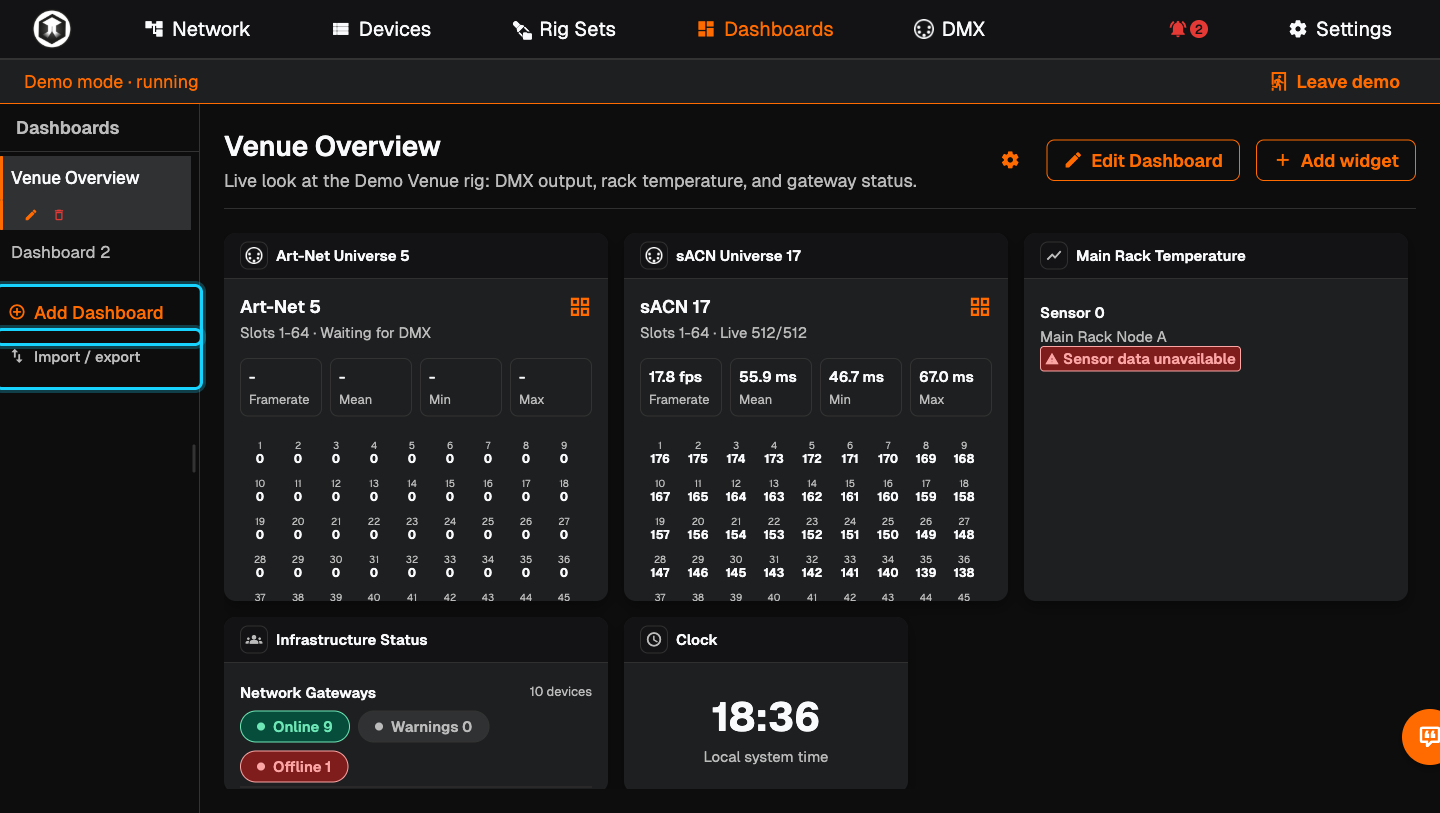Switch to the Rig Sets tab
Viewport: 1440px width, 813px height.
click(x=564, y=29)
